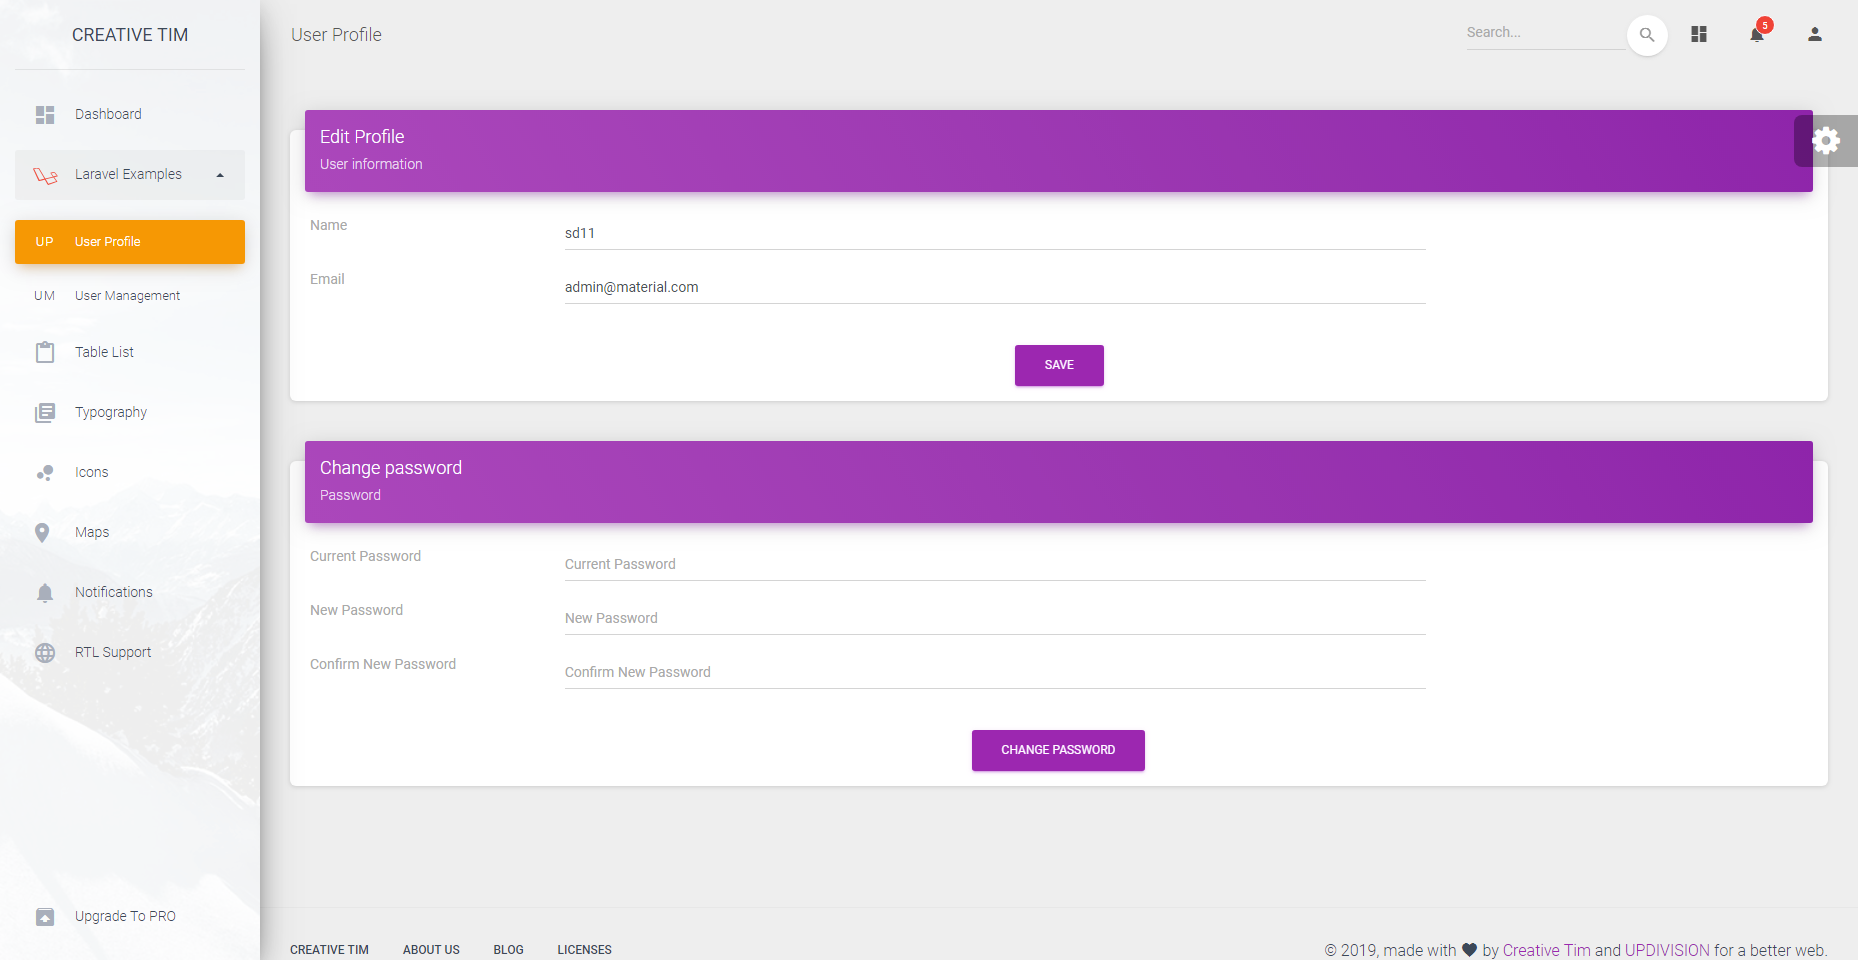
Task: Open the Maps page label
Action: pos(92,532)
